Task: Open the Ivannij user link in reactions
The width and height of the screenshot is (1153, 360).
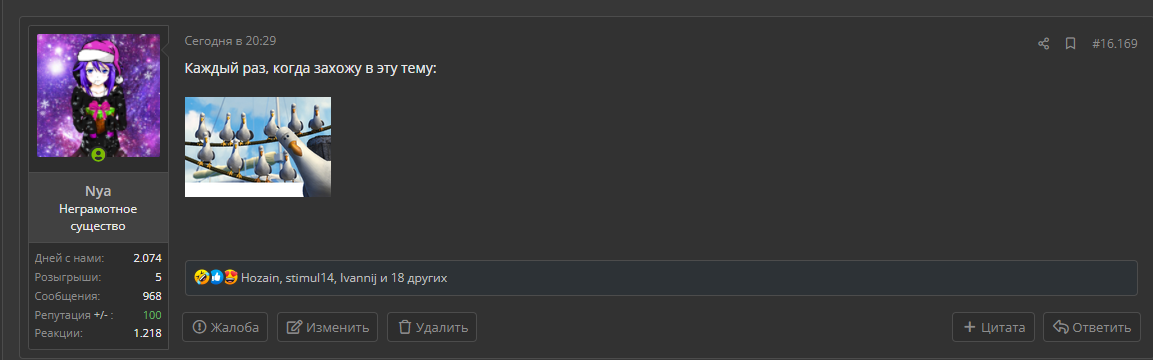Action: 358,278
